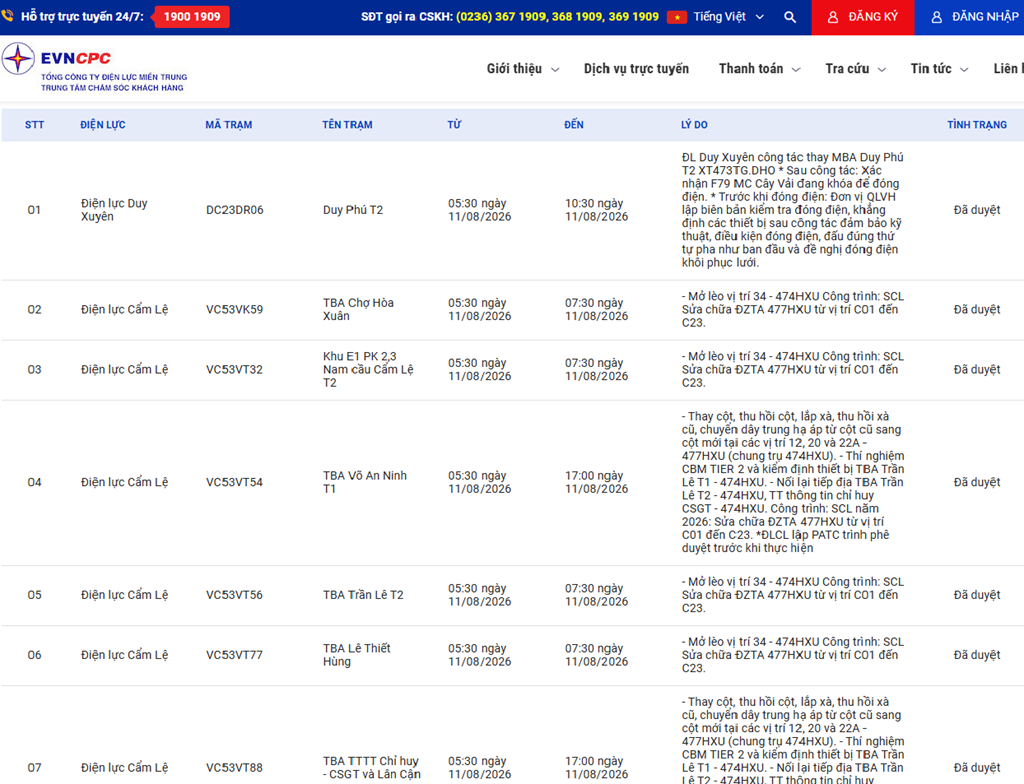Click station name Duy Phú T2

click(353, 210)
